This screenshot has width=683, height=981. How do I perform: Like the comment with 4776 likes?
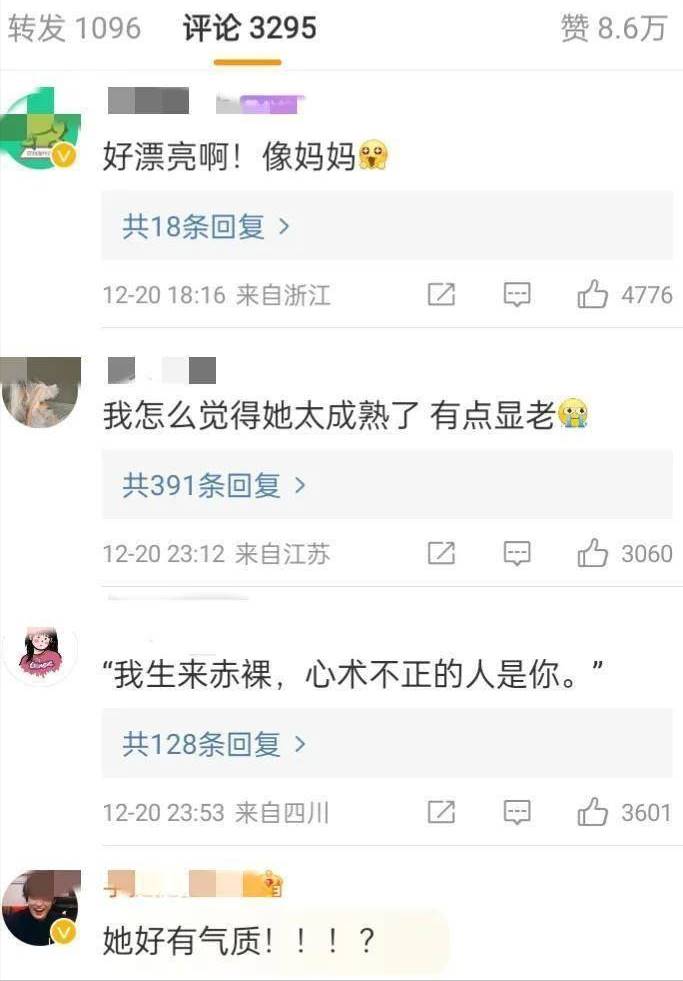[x=625, y=294]
